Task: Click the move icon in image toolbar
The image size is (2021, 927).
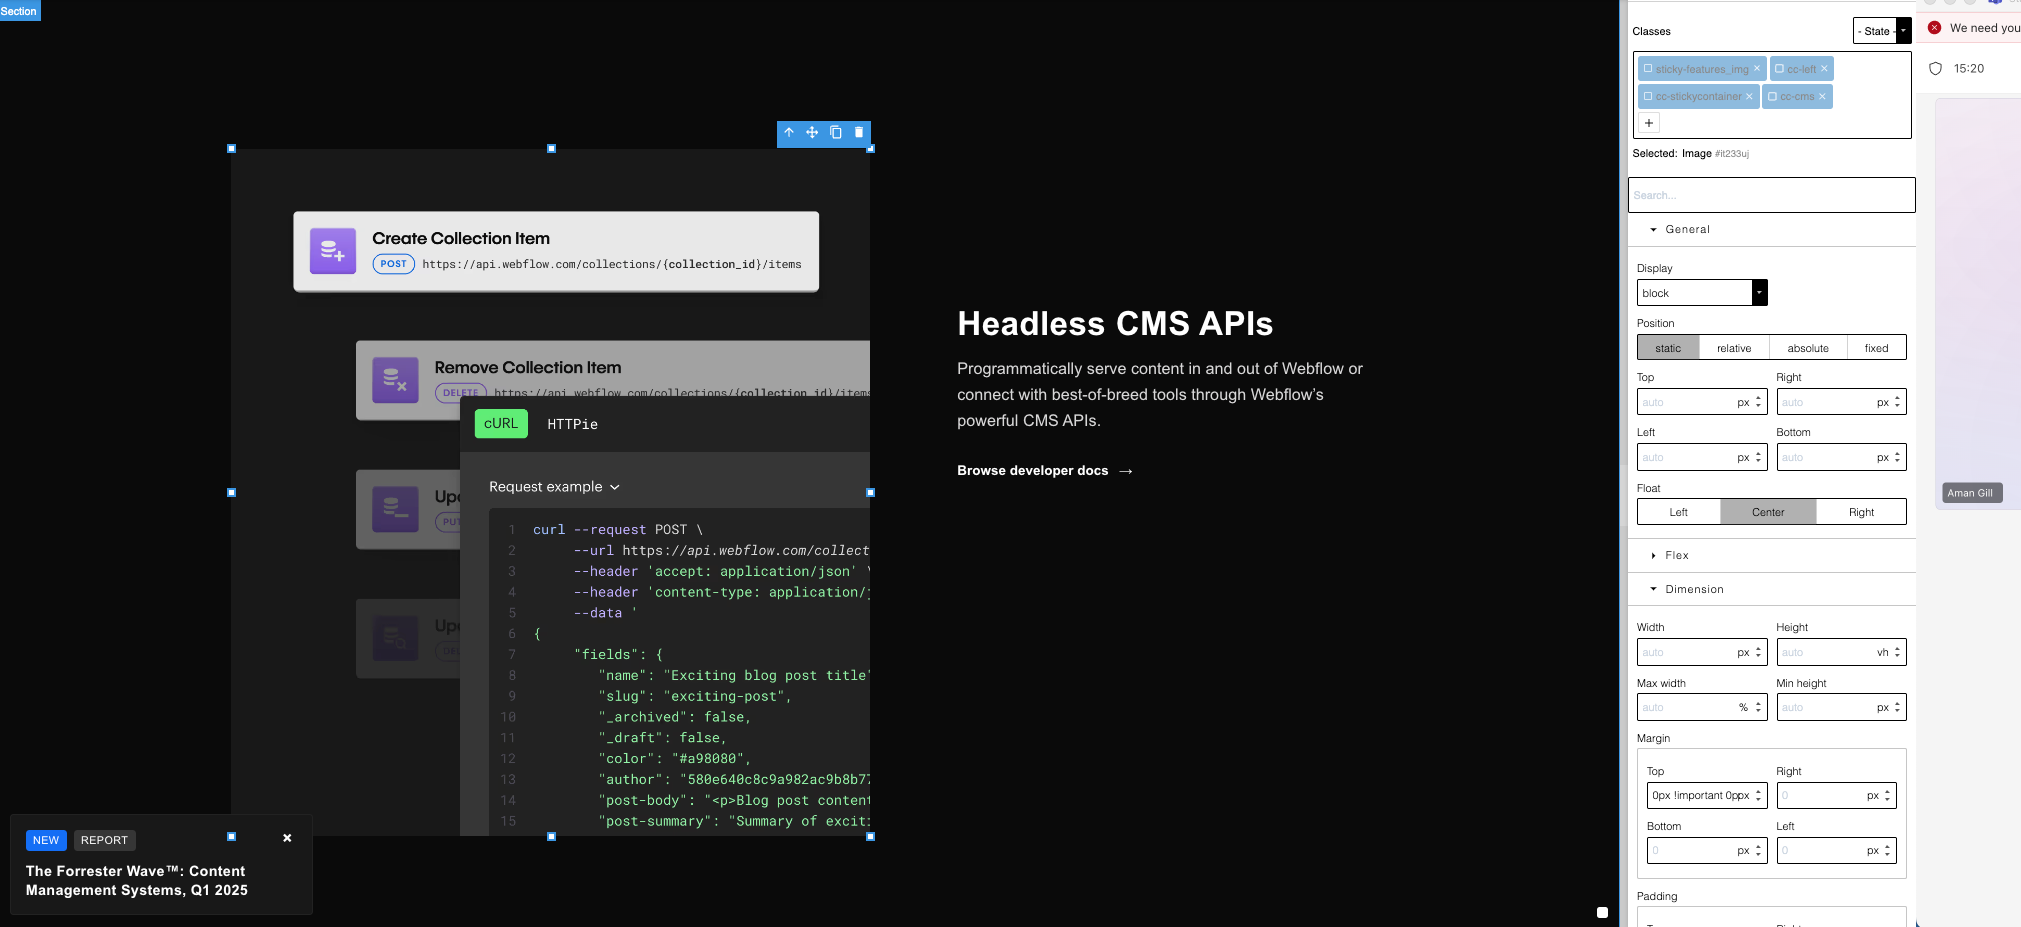Action: [x=812, y=132]
